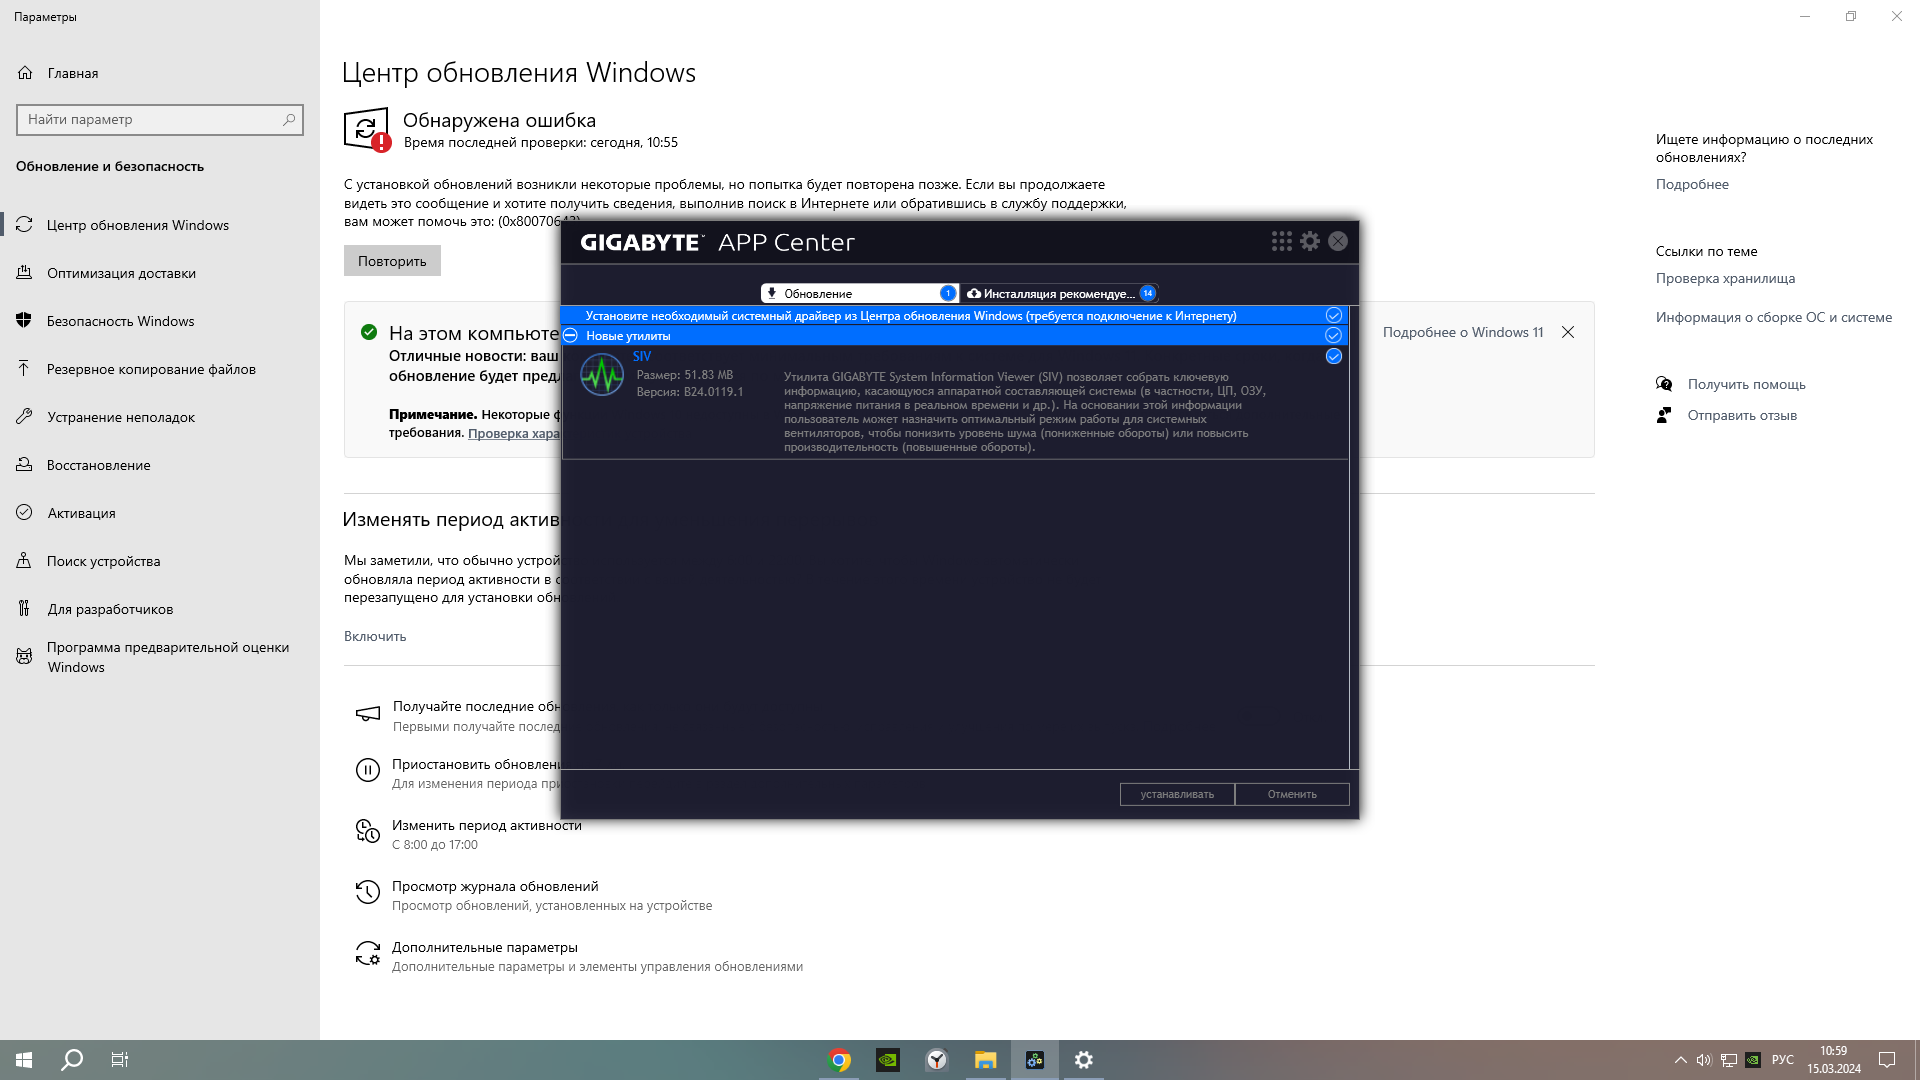The width and height of the screenshot is (1920, 1080).
Task: Open Google Chrome from the taskbar
Action: pos(840,1060)
